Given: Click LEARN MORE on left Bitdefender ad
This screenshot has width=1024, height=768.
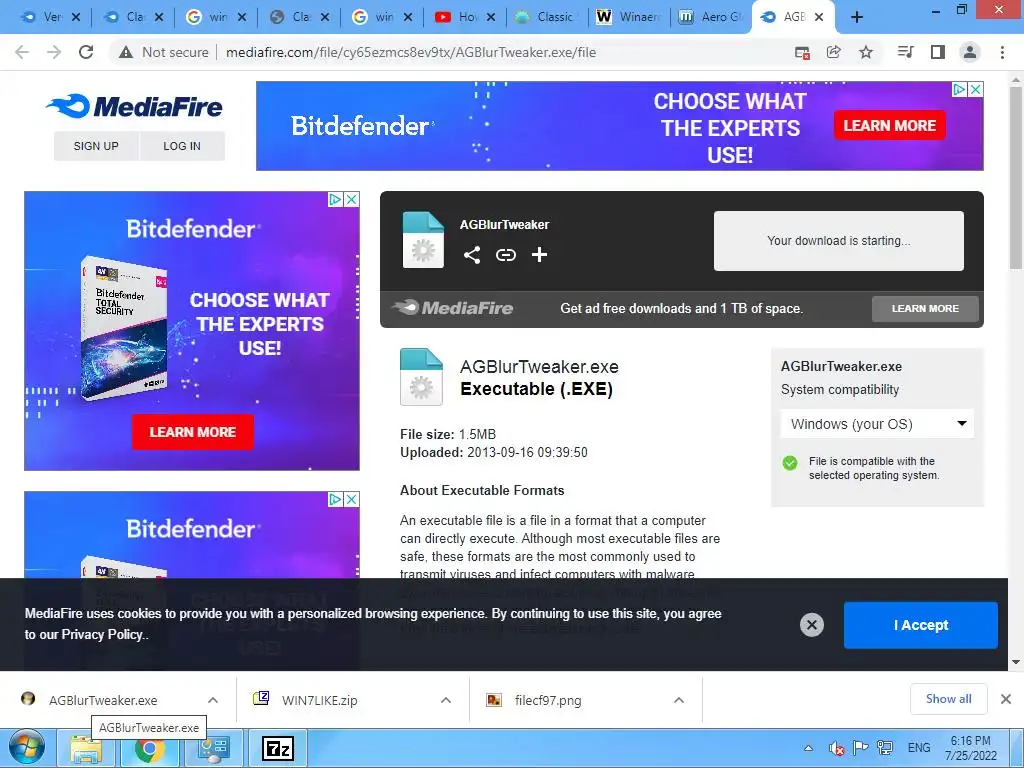Looking at the screenshot, I should point(193,432).
